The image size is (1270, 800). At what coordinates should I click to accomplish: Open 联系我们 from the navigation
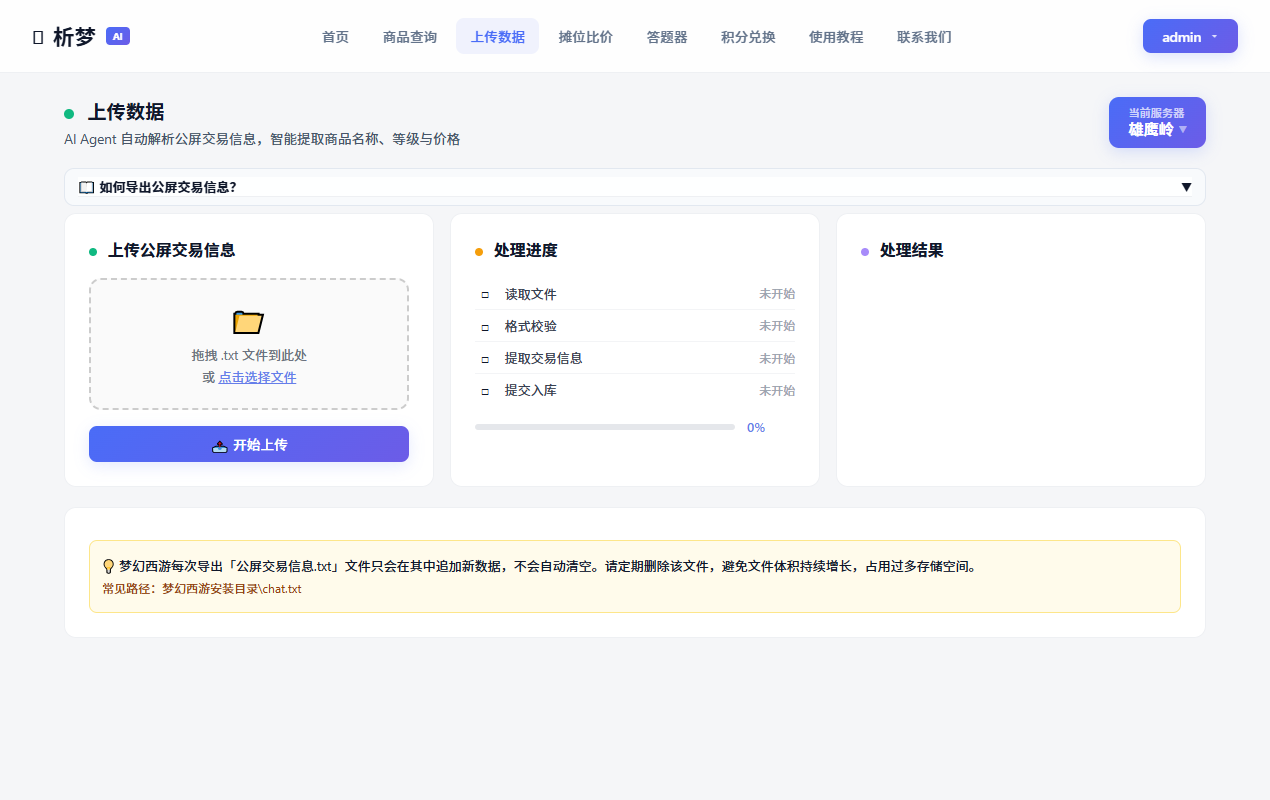point(924,37)
